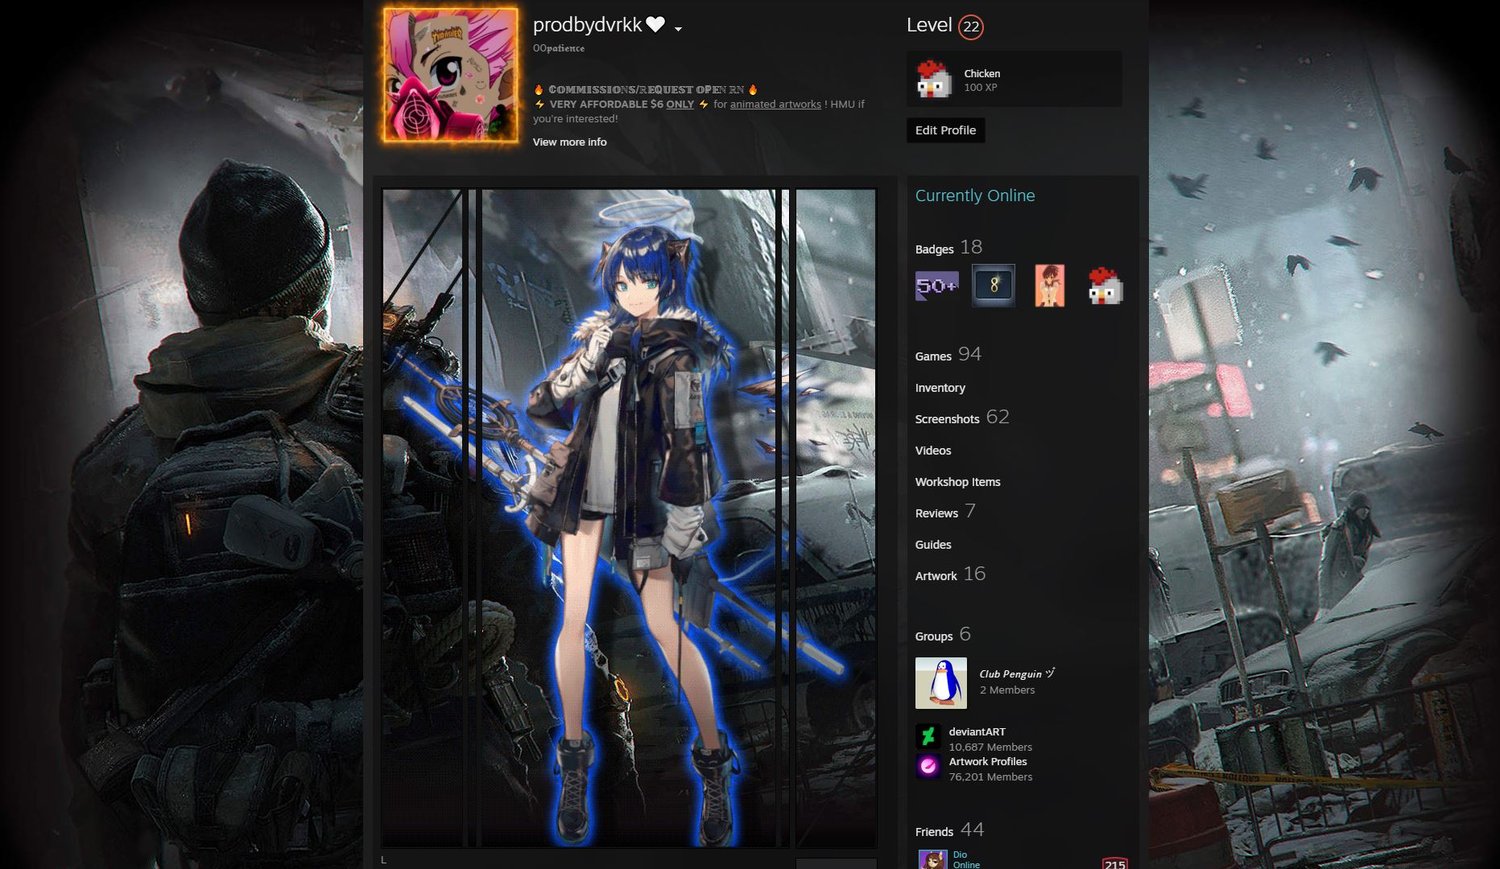This screenshot has width=1500, height=869.
Task: Click the Artwork Profiles group icon
Action: (928, 767)
